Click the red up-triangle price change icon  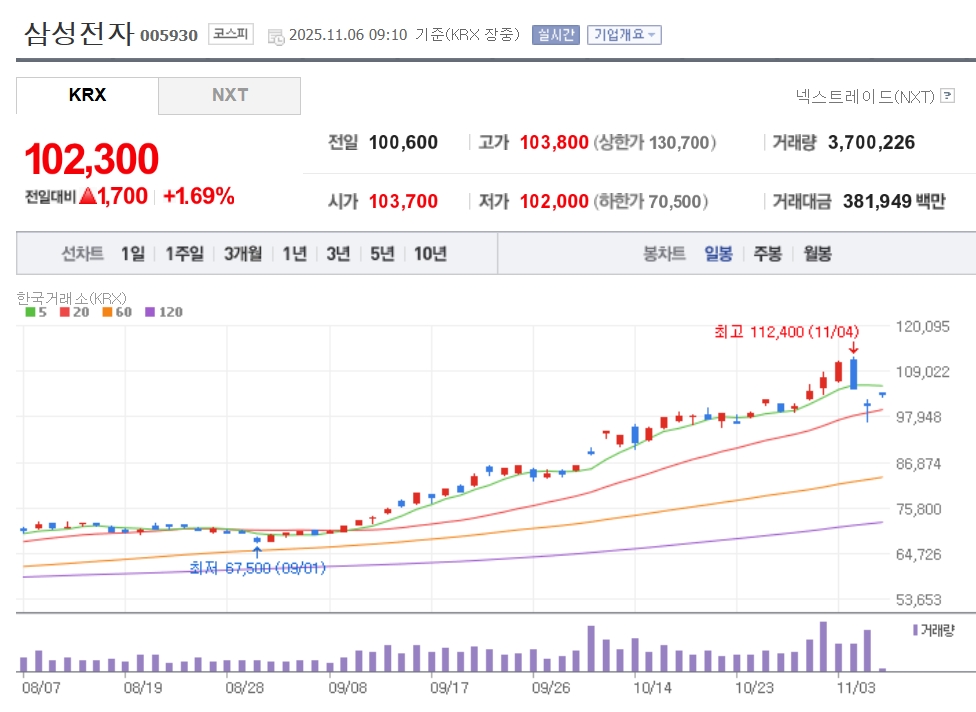(88, 196)
